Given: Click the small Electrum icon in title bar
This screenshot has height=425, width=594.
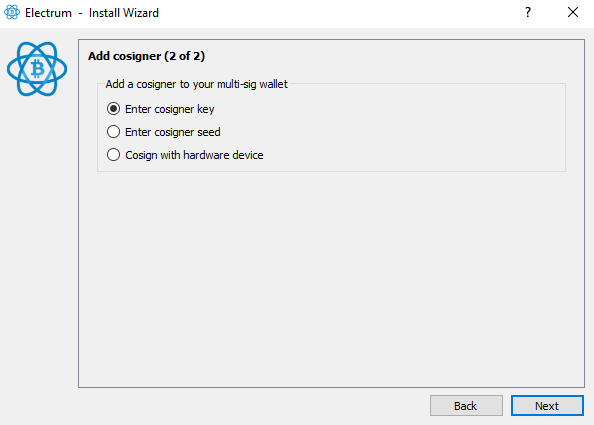Looking at the screenshot, I should [x=12, y=12].
